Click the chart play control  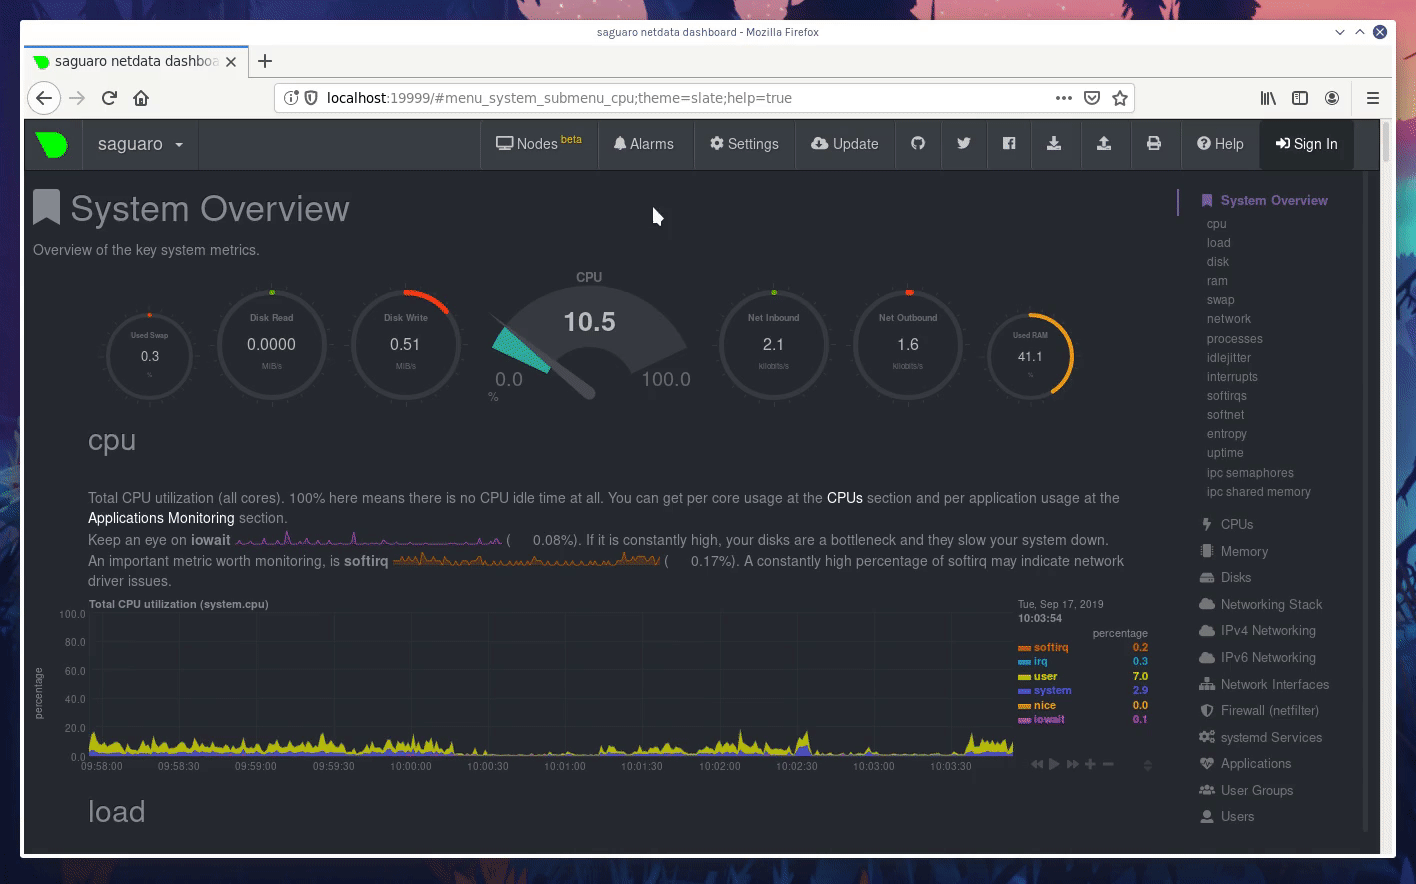pos(1054,764)
